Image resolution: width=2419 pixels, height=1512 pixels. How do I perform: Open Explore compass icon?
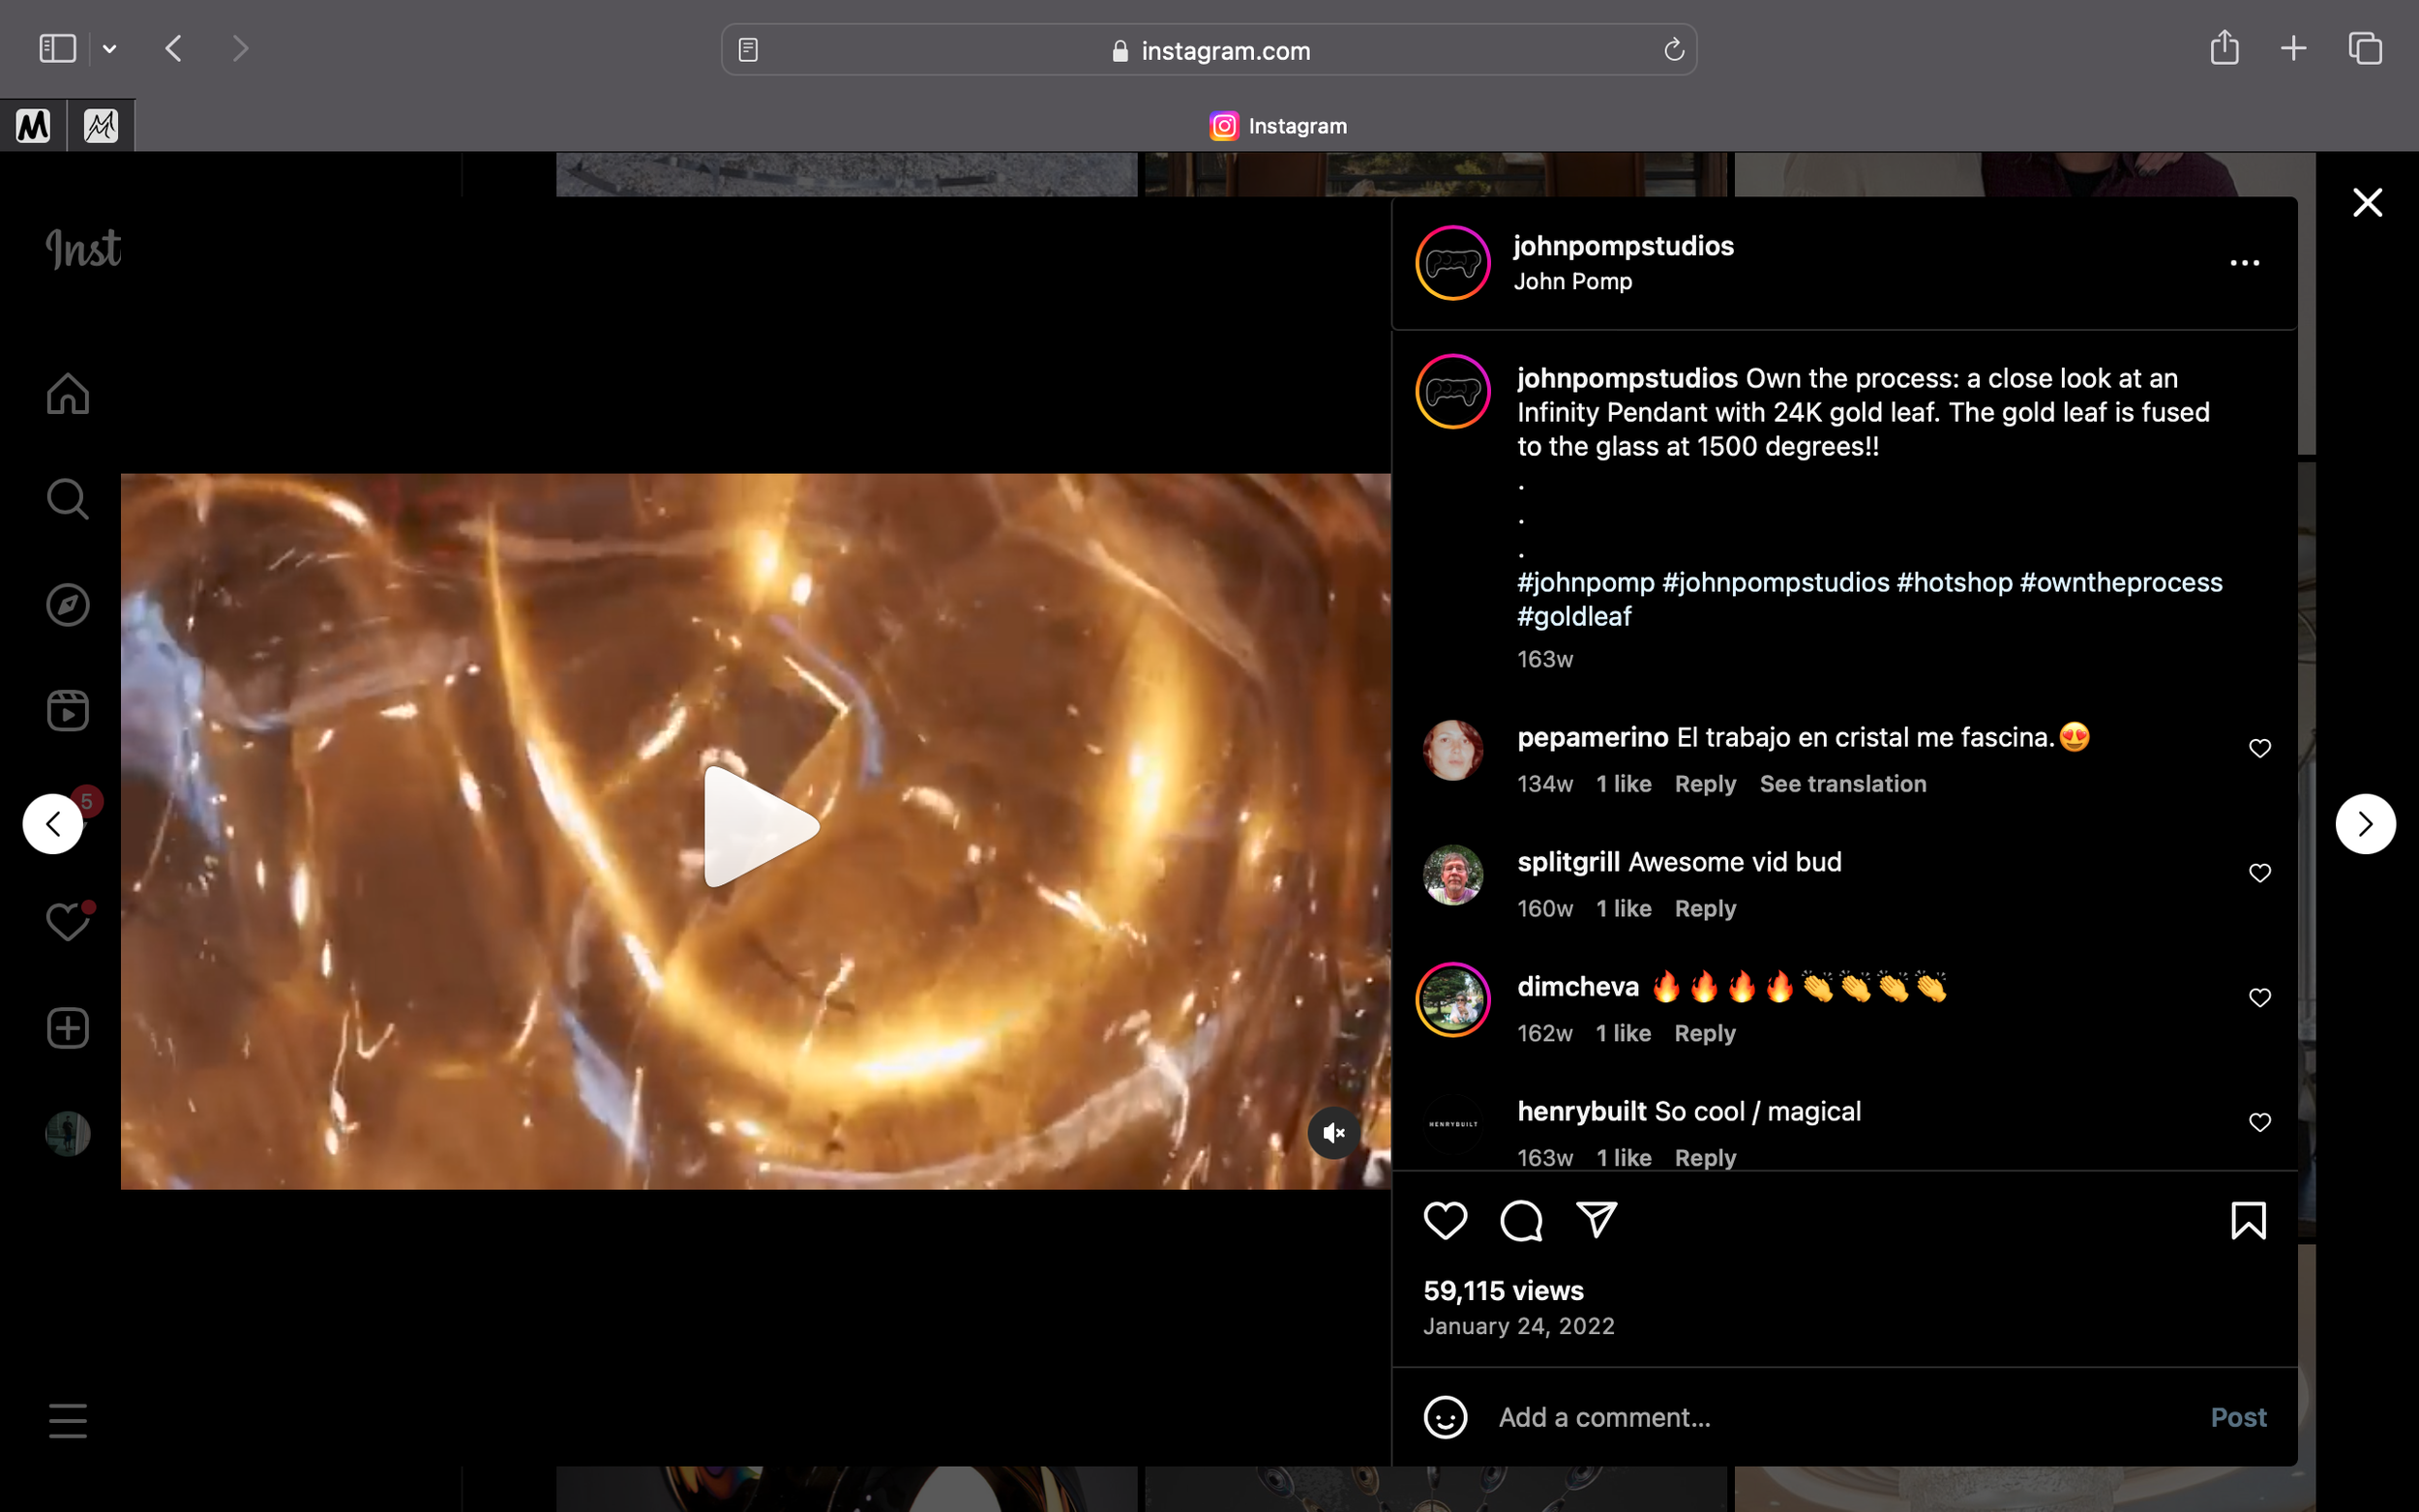[68, 605]
